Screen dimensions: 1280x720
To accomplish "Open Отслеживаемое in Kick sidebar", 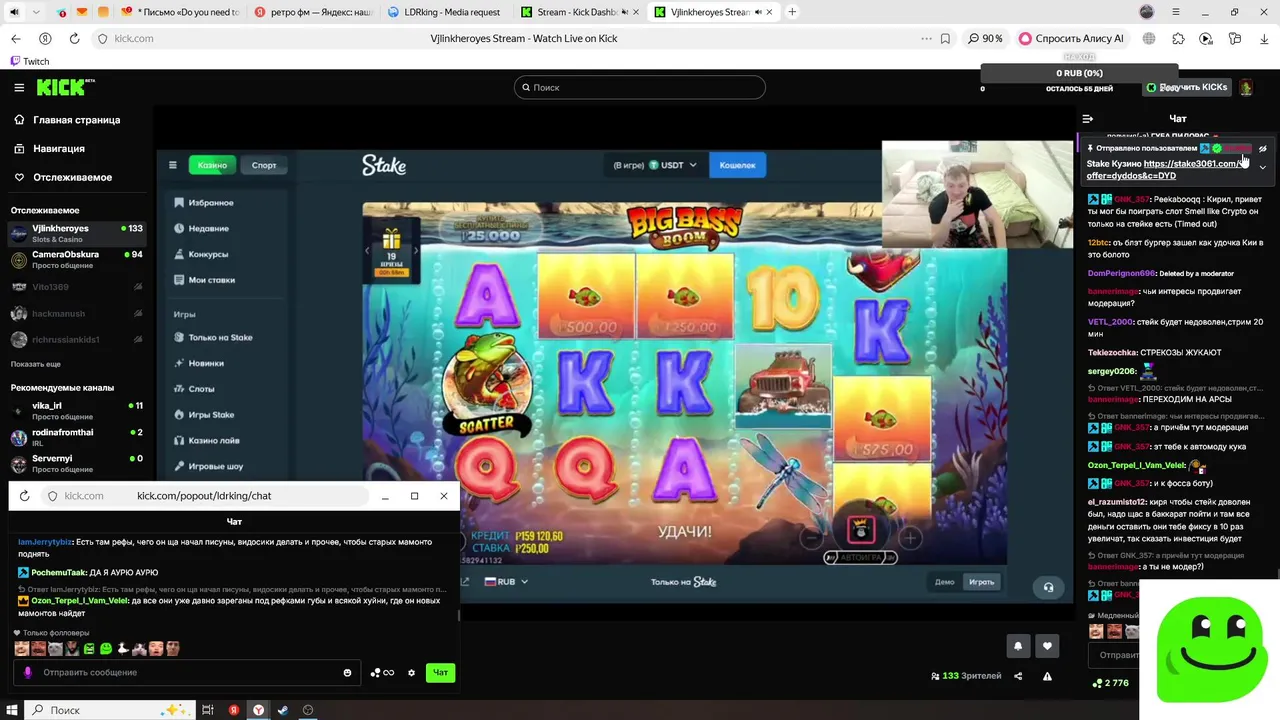I will click(x=72, y=177).
